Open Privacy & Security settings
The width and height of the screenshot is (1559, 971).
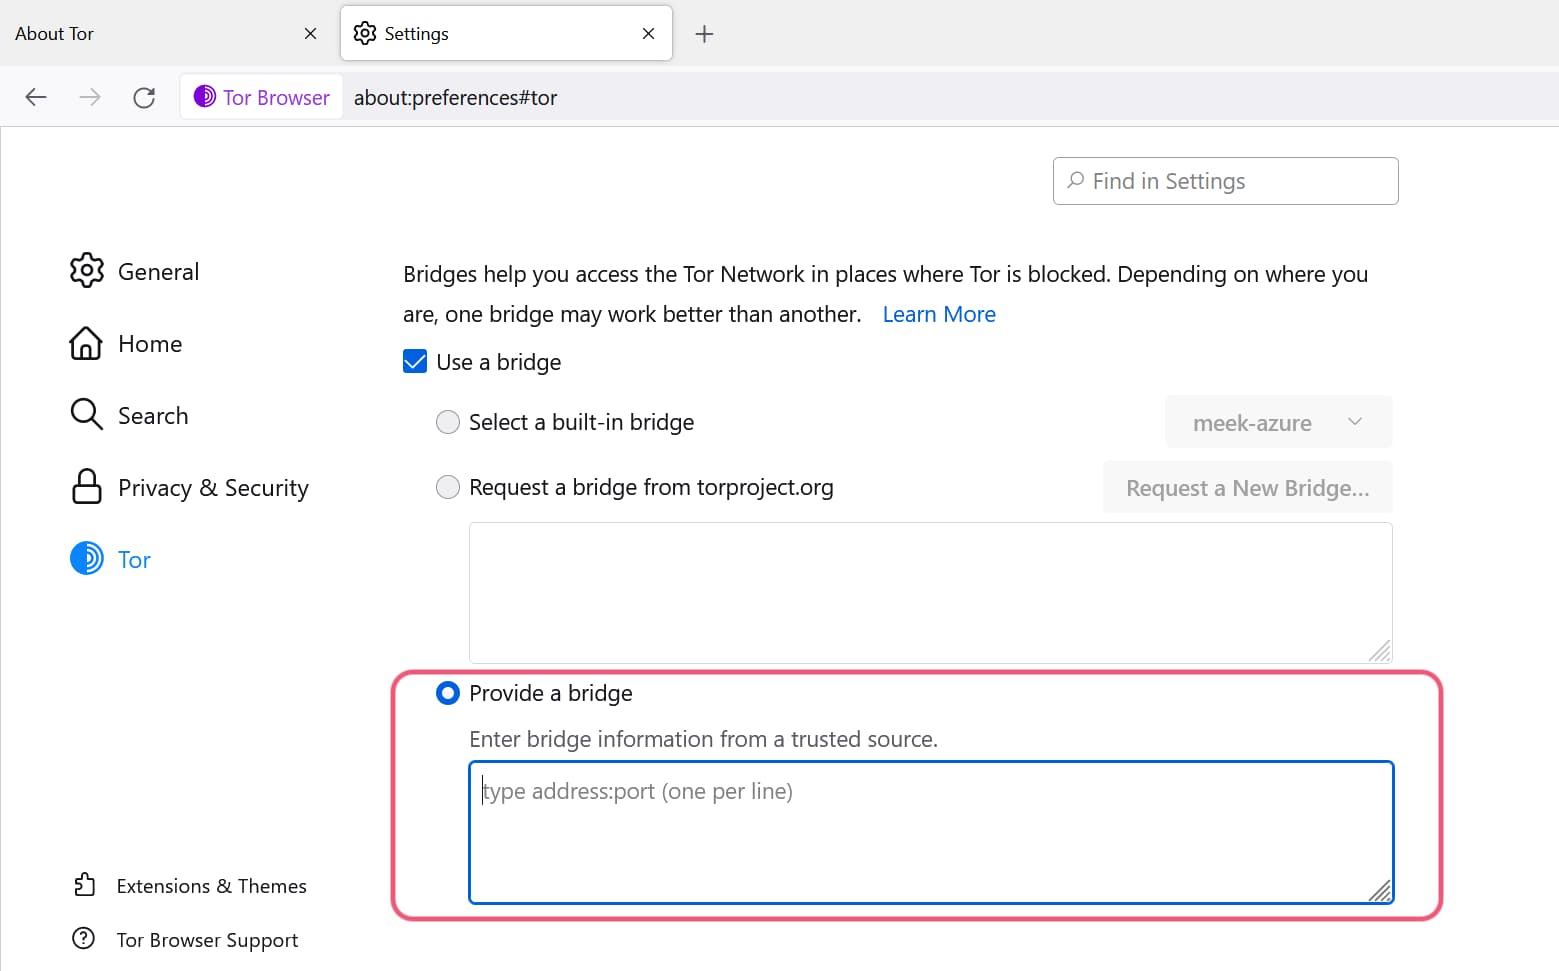coord(189,487)
